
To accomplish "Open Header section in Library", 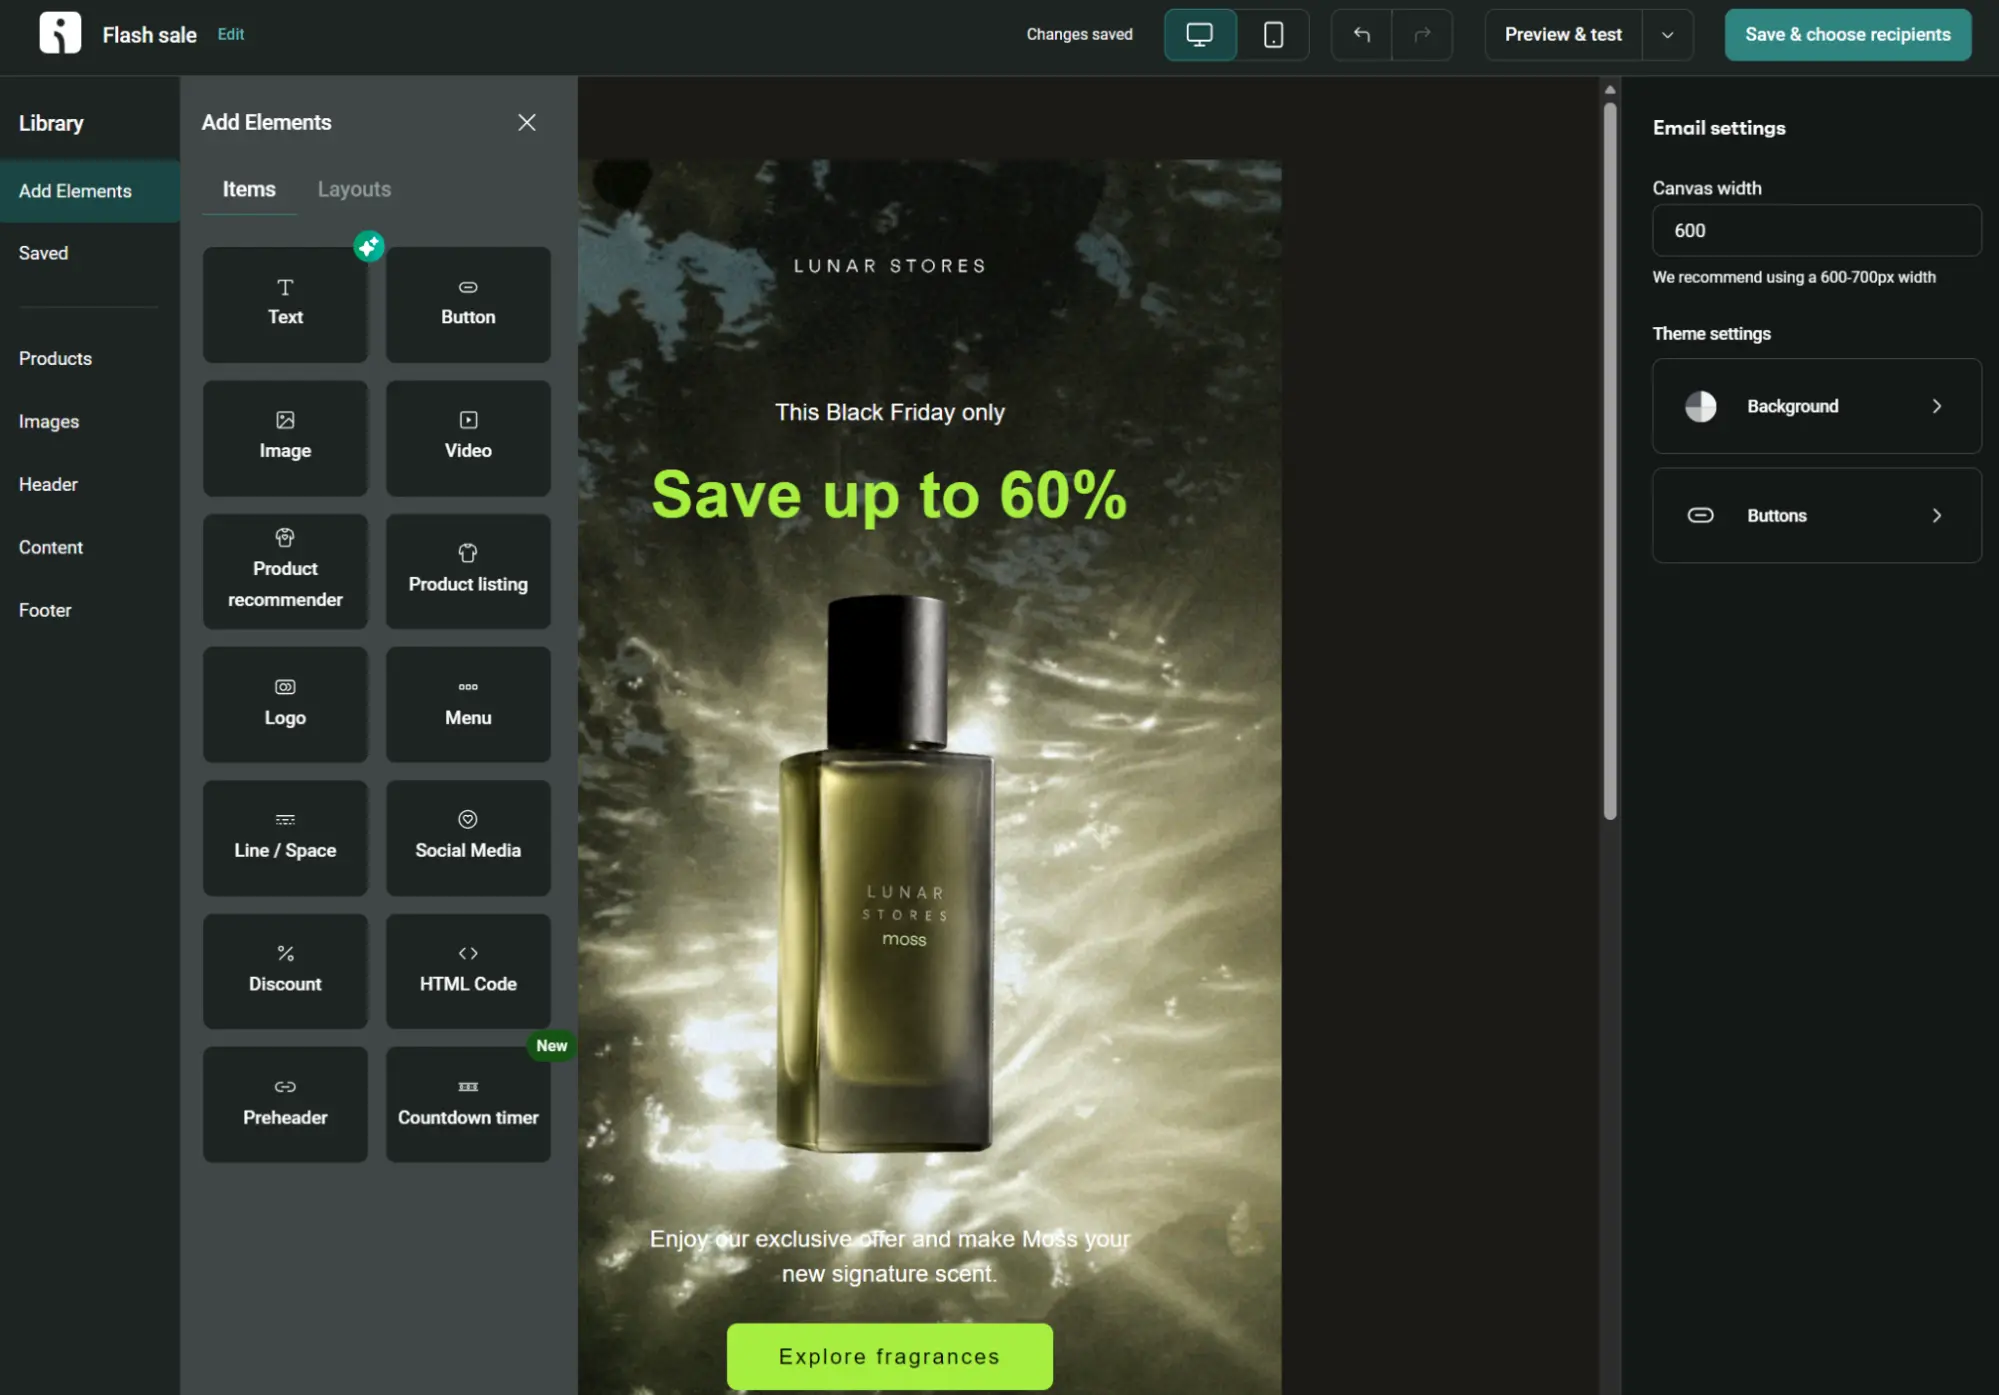I will tap(48, 484).
